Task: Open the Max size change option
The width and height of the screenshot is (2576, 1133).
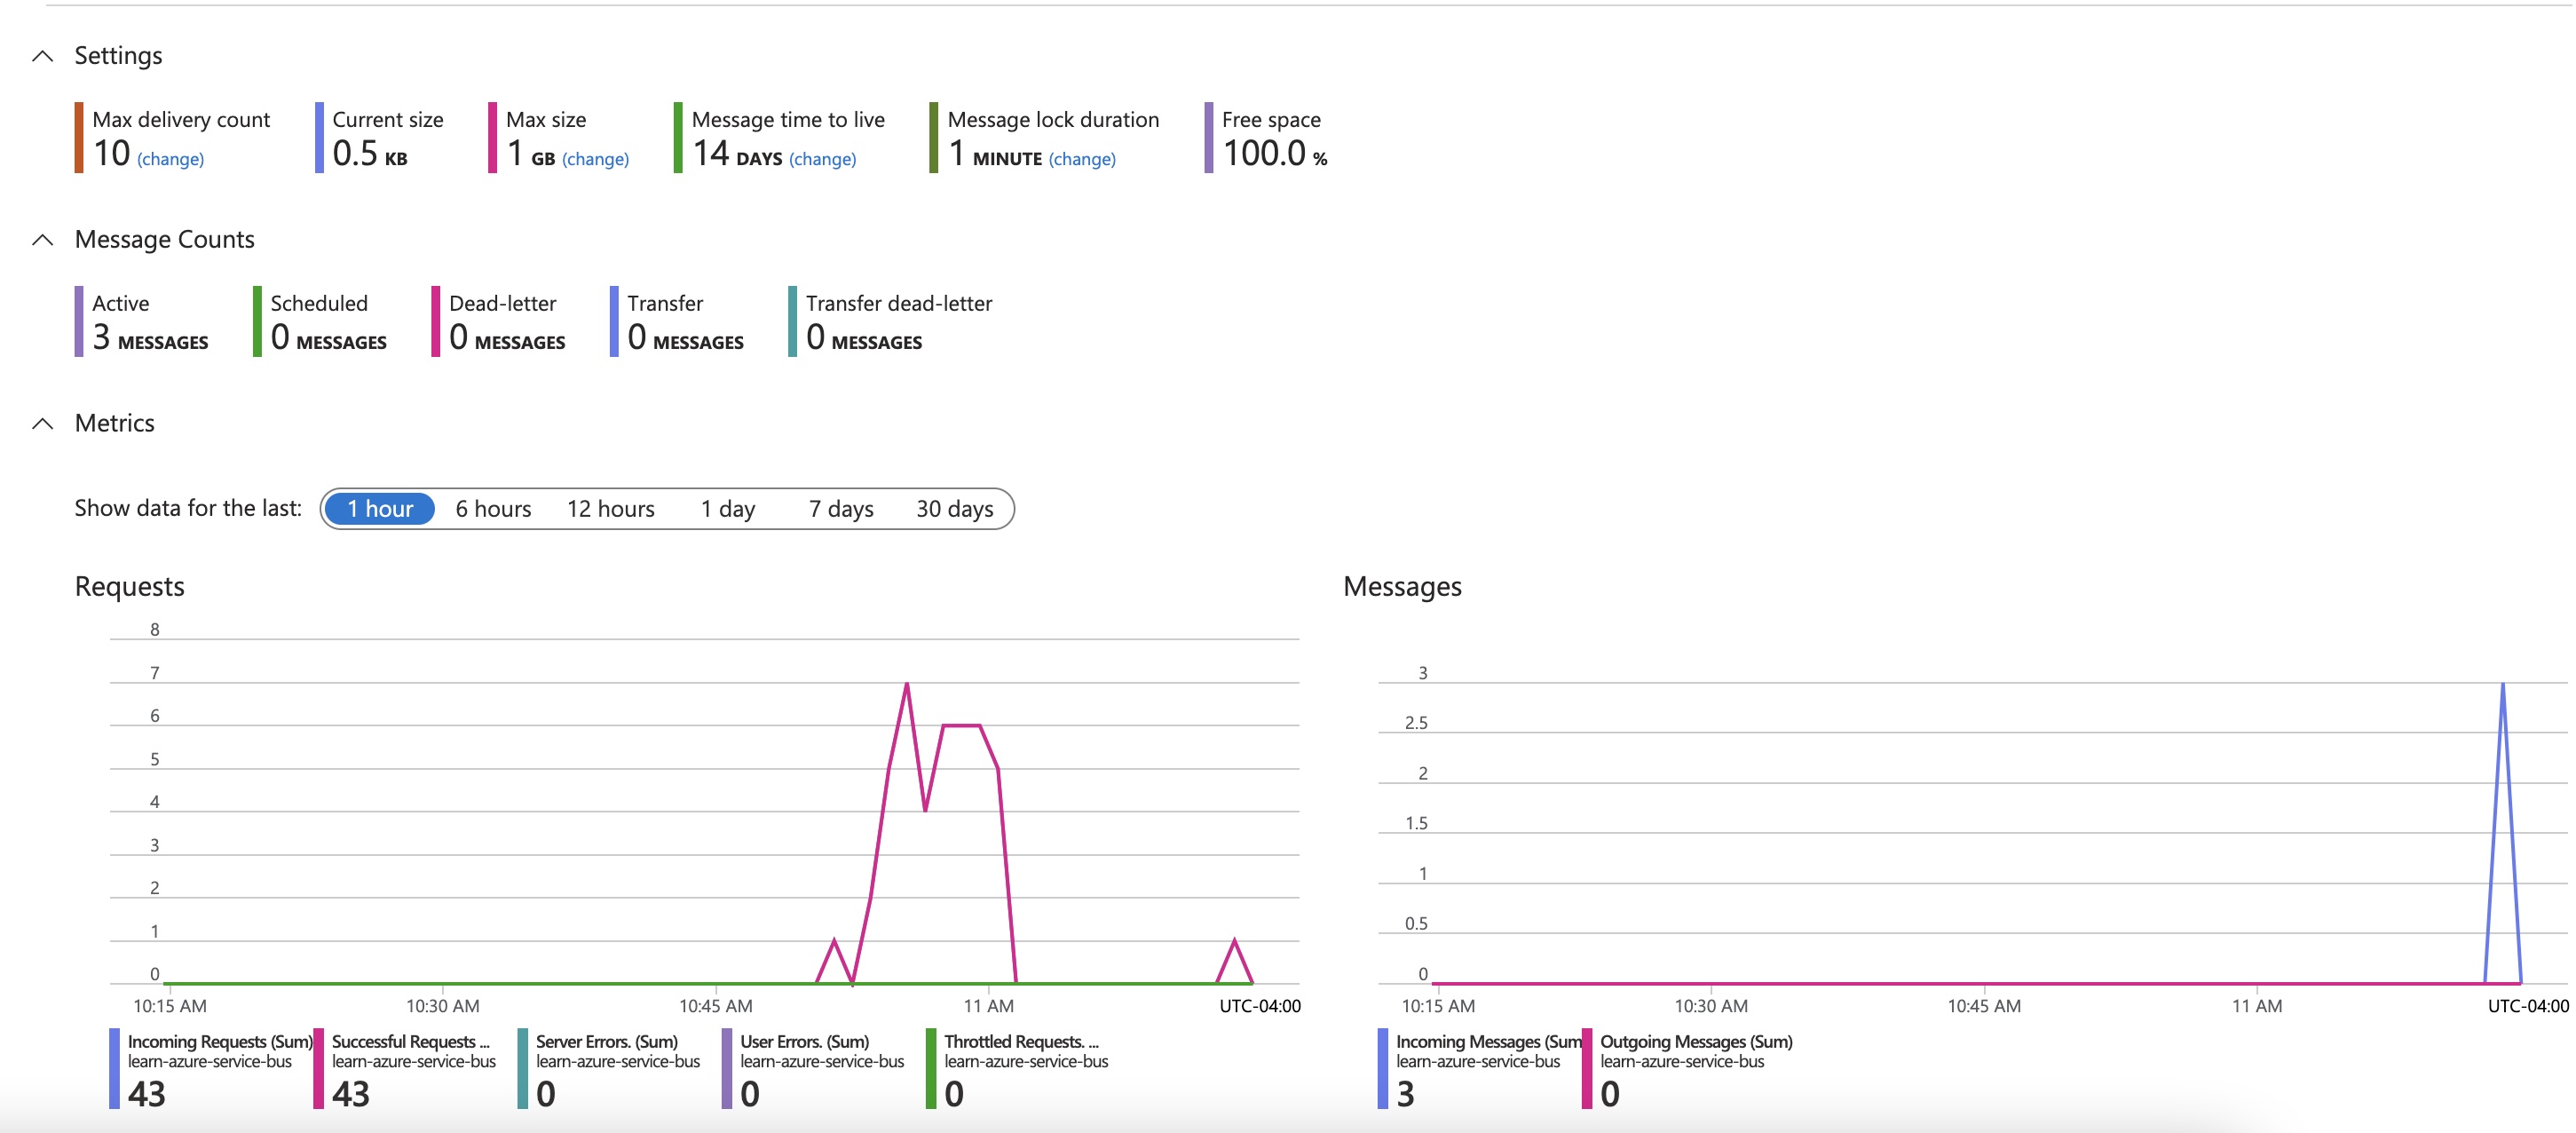Action: 596,158
